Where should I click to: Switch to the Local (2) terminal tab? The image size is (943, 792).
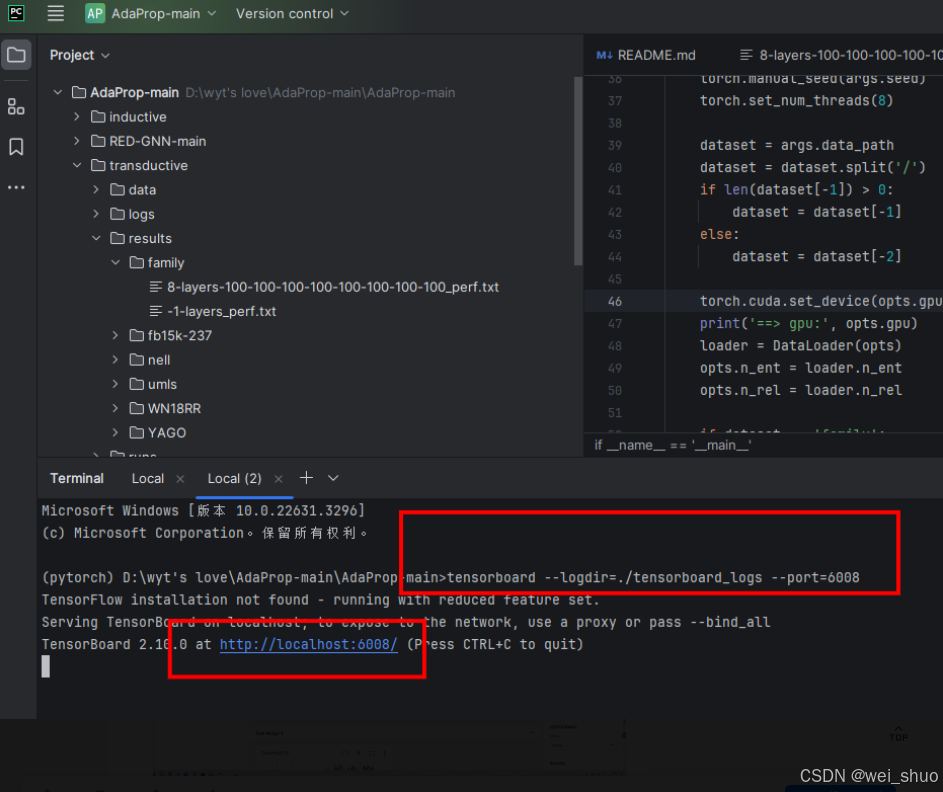pyautogui.click(x=235, y=479)
